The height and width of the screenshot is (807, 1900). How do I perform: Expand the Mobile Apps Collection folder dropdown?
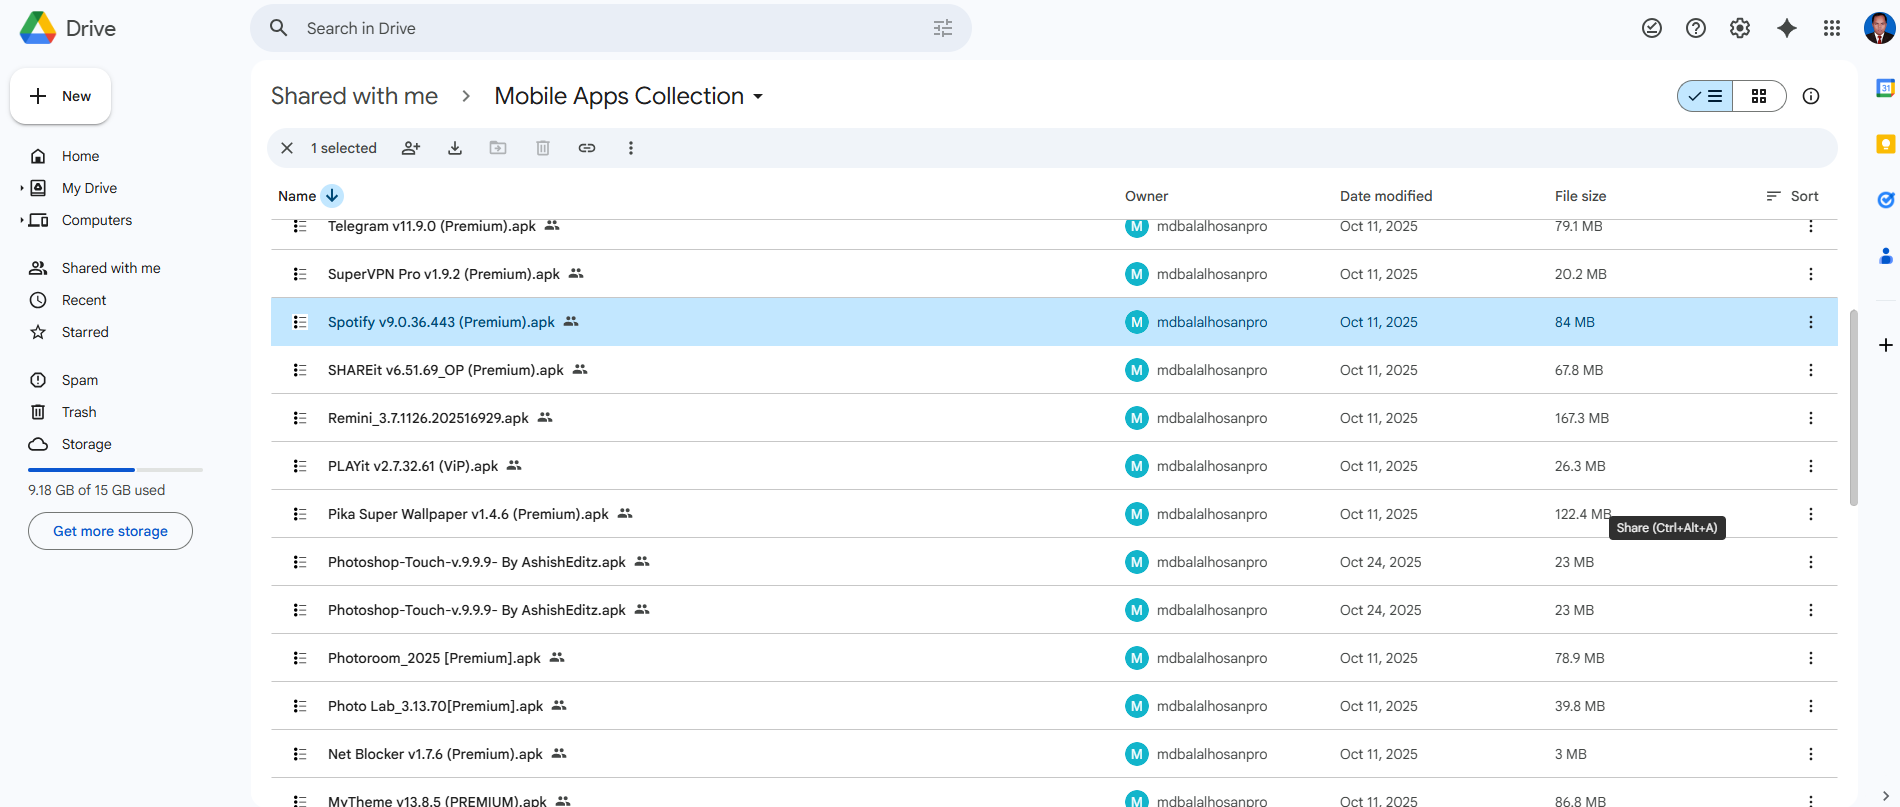758,97
